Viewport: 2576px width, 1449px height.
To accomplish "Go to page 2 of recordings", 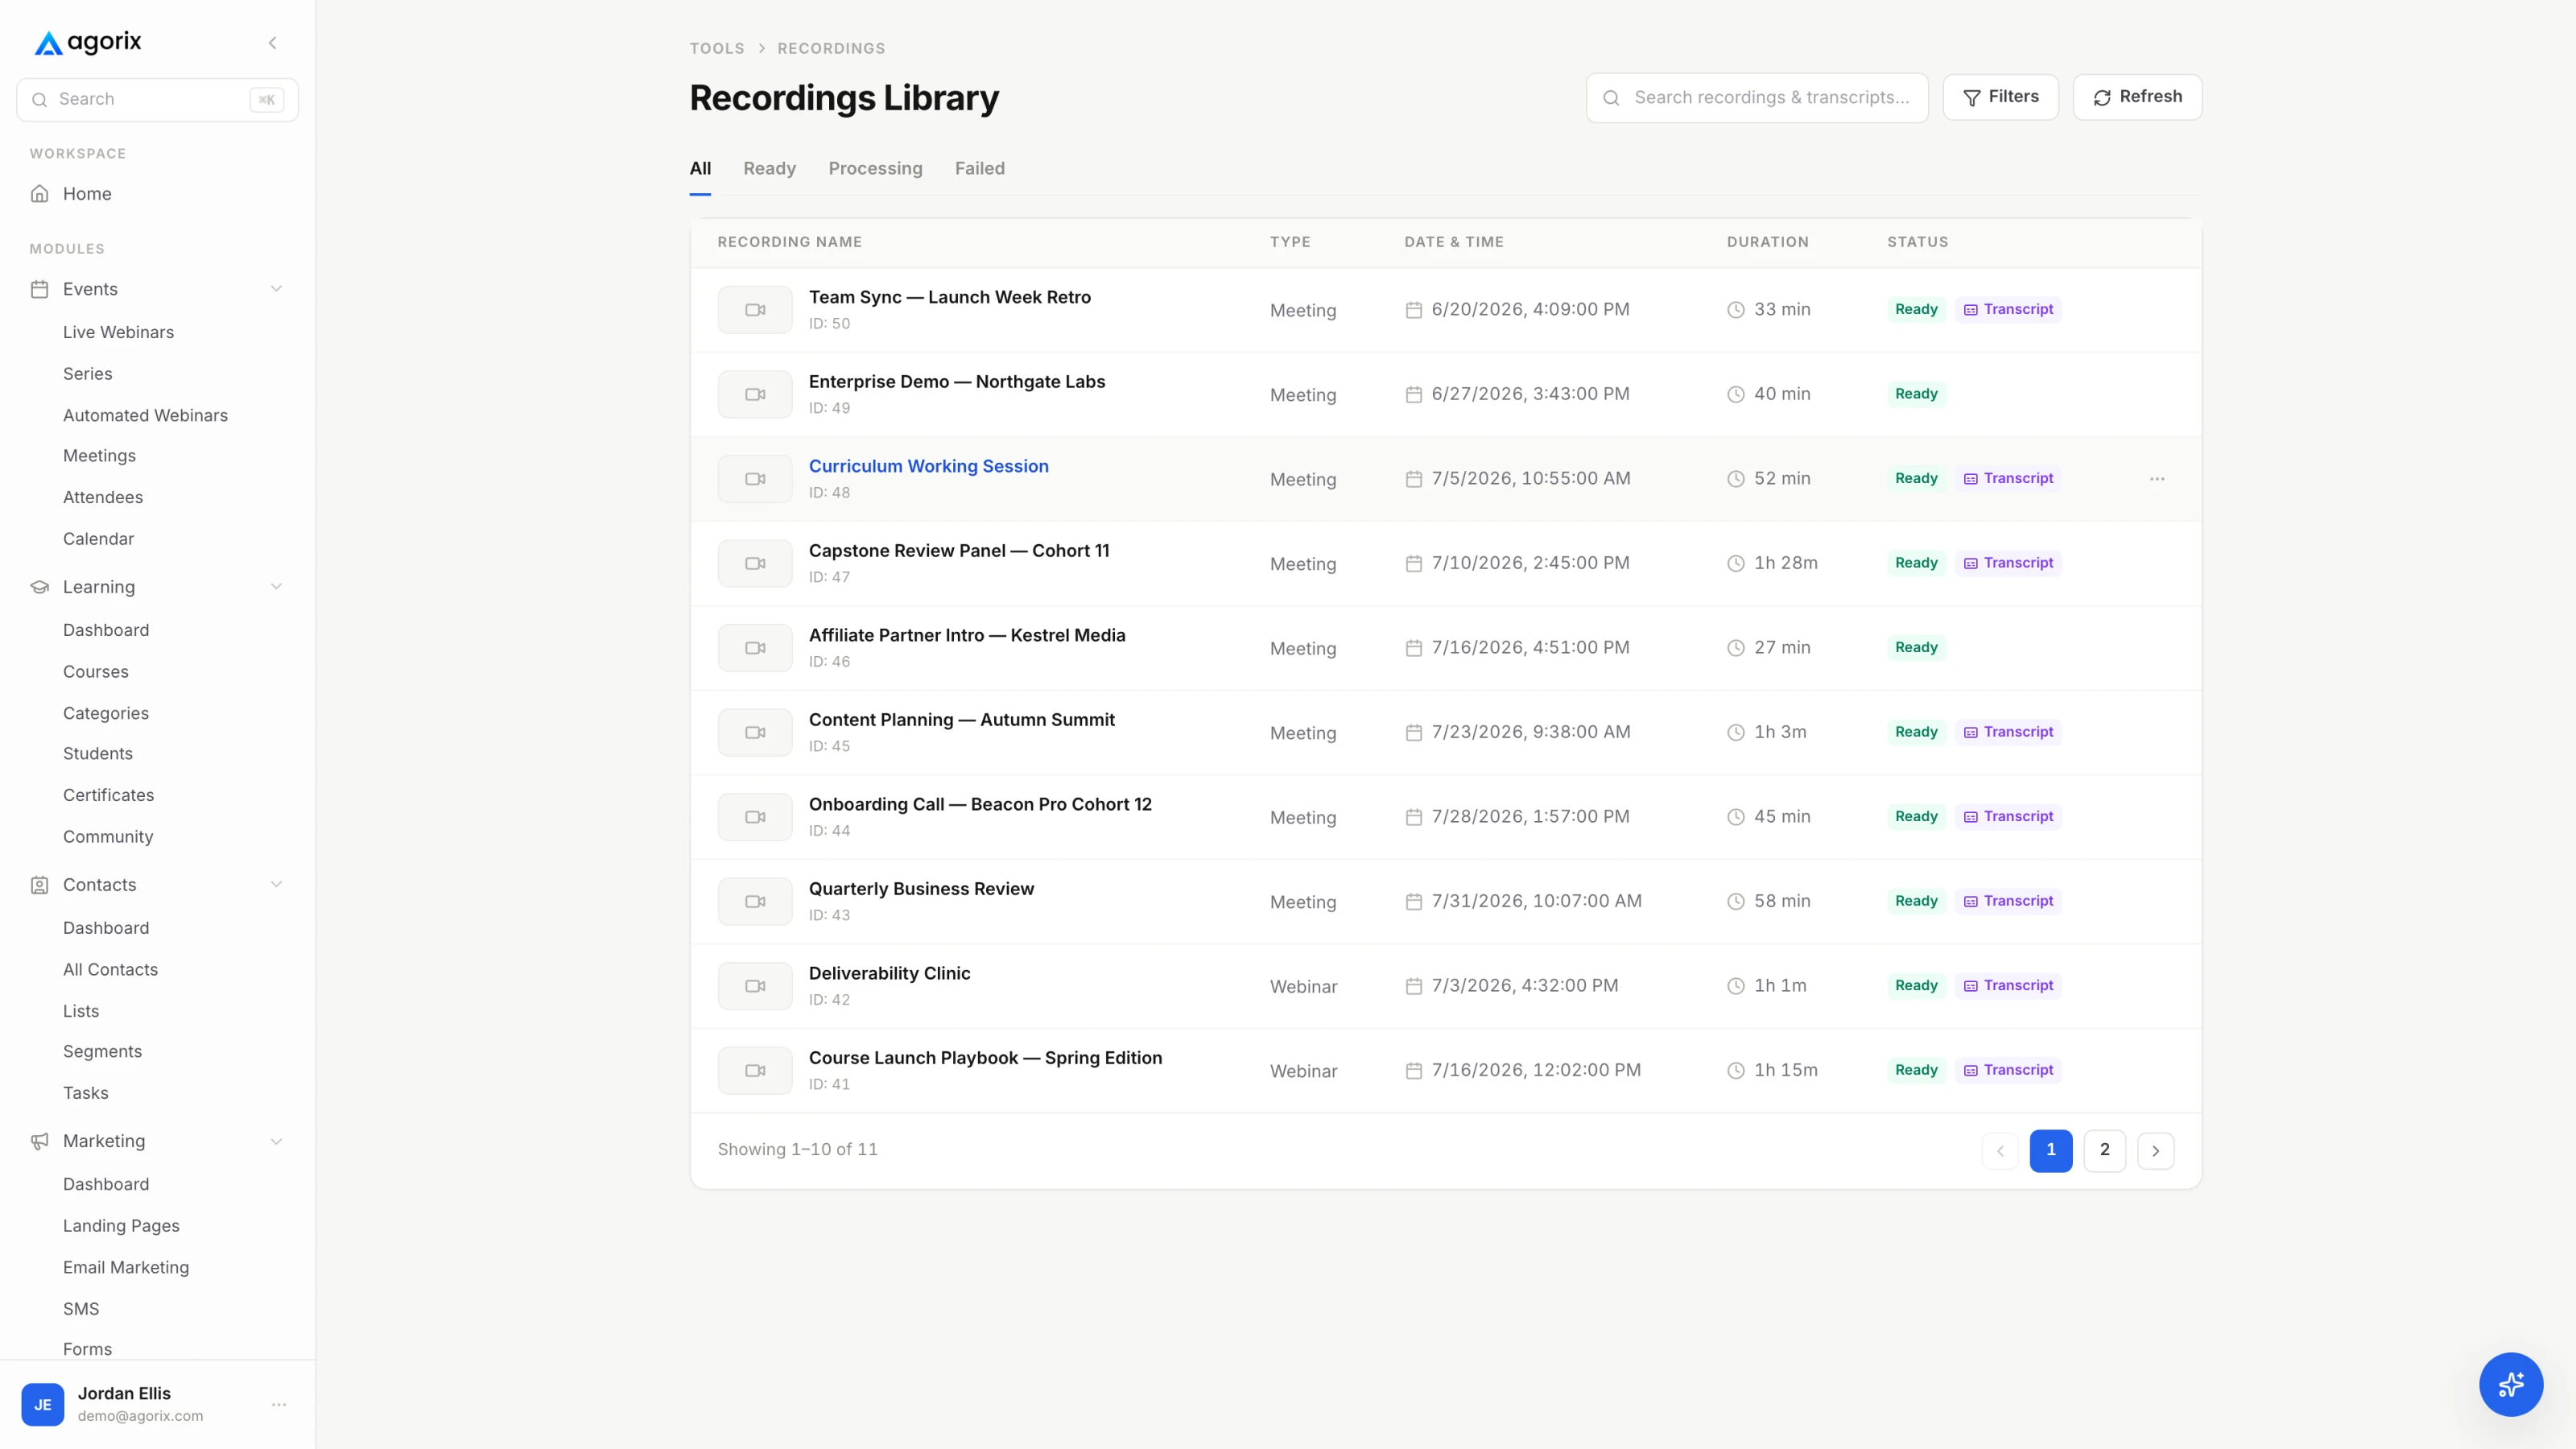I will (x=2104, y=1150).
